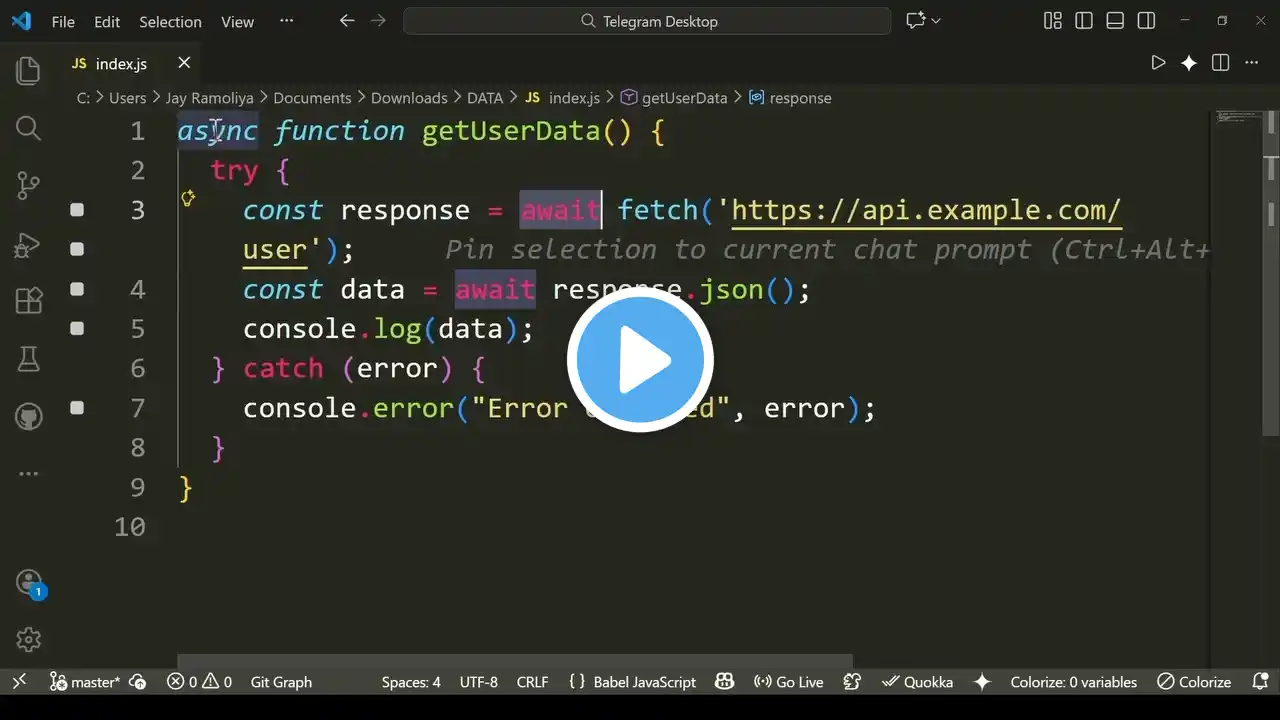
Task: Show more menu bar items ellipsis
Action: pos(287,21)
